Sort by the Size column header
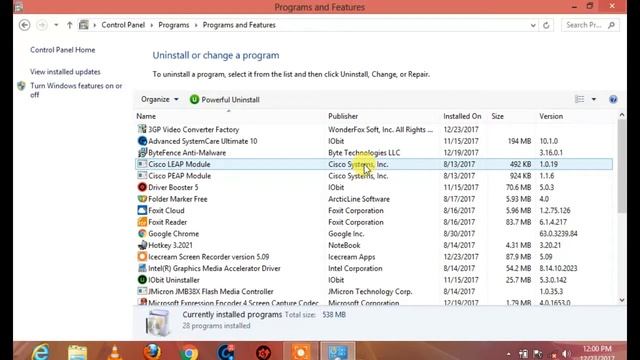Viewport: 640px width, 360px height. tap(498, 116)
